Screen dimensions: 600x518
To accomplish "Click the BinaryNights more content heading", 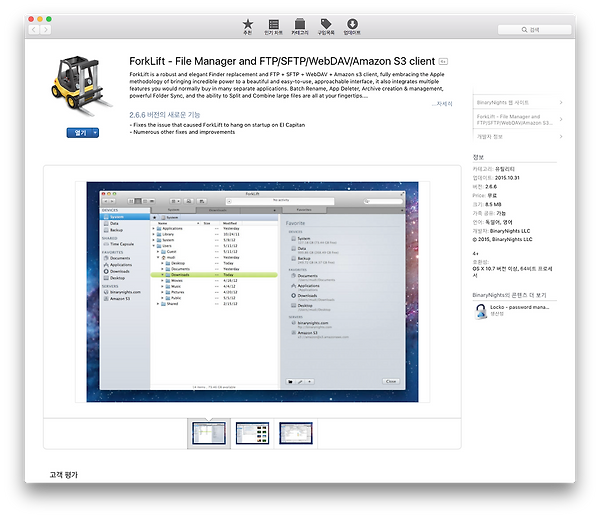I will point(509,295).
